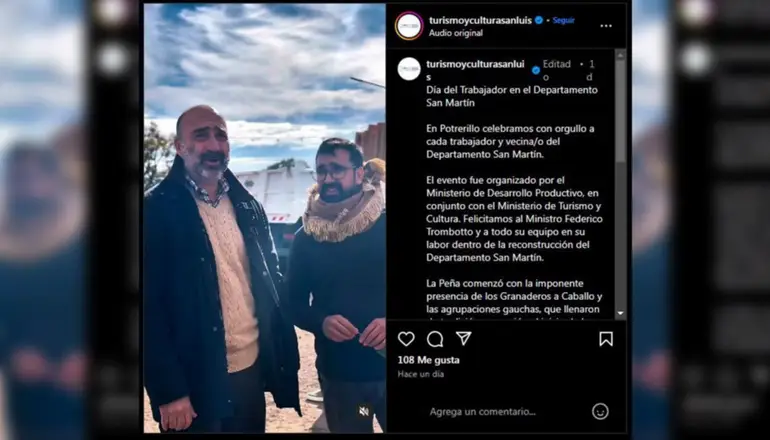This screenshot has width=770, height=440.
Task: Save post with bookmark icon
Action: pos(606,339)
